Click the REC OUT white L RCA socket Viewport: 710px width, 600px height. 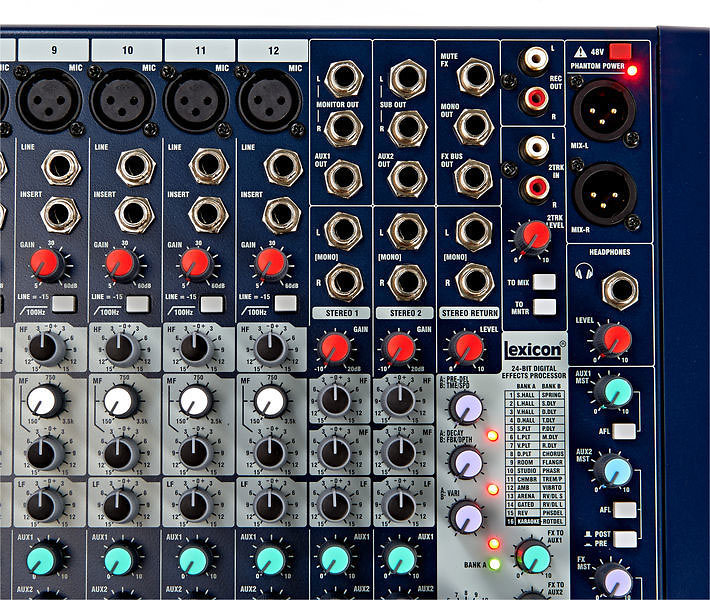(x=535, y=59)
